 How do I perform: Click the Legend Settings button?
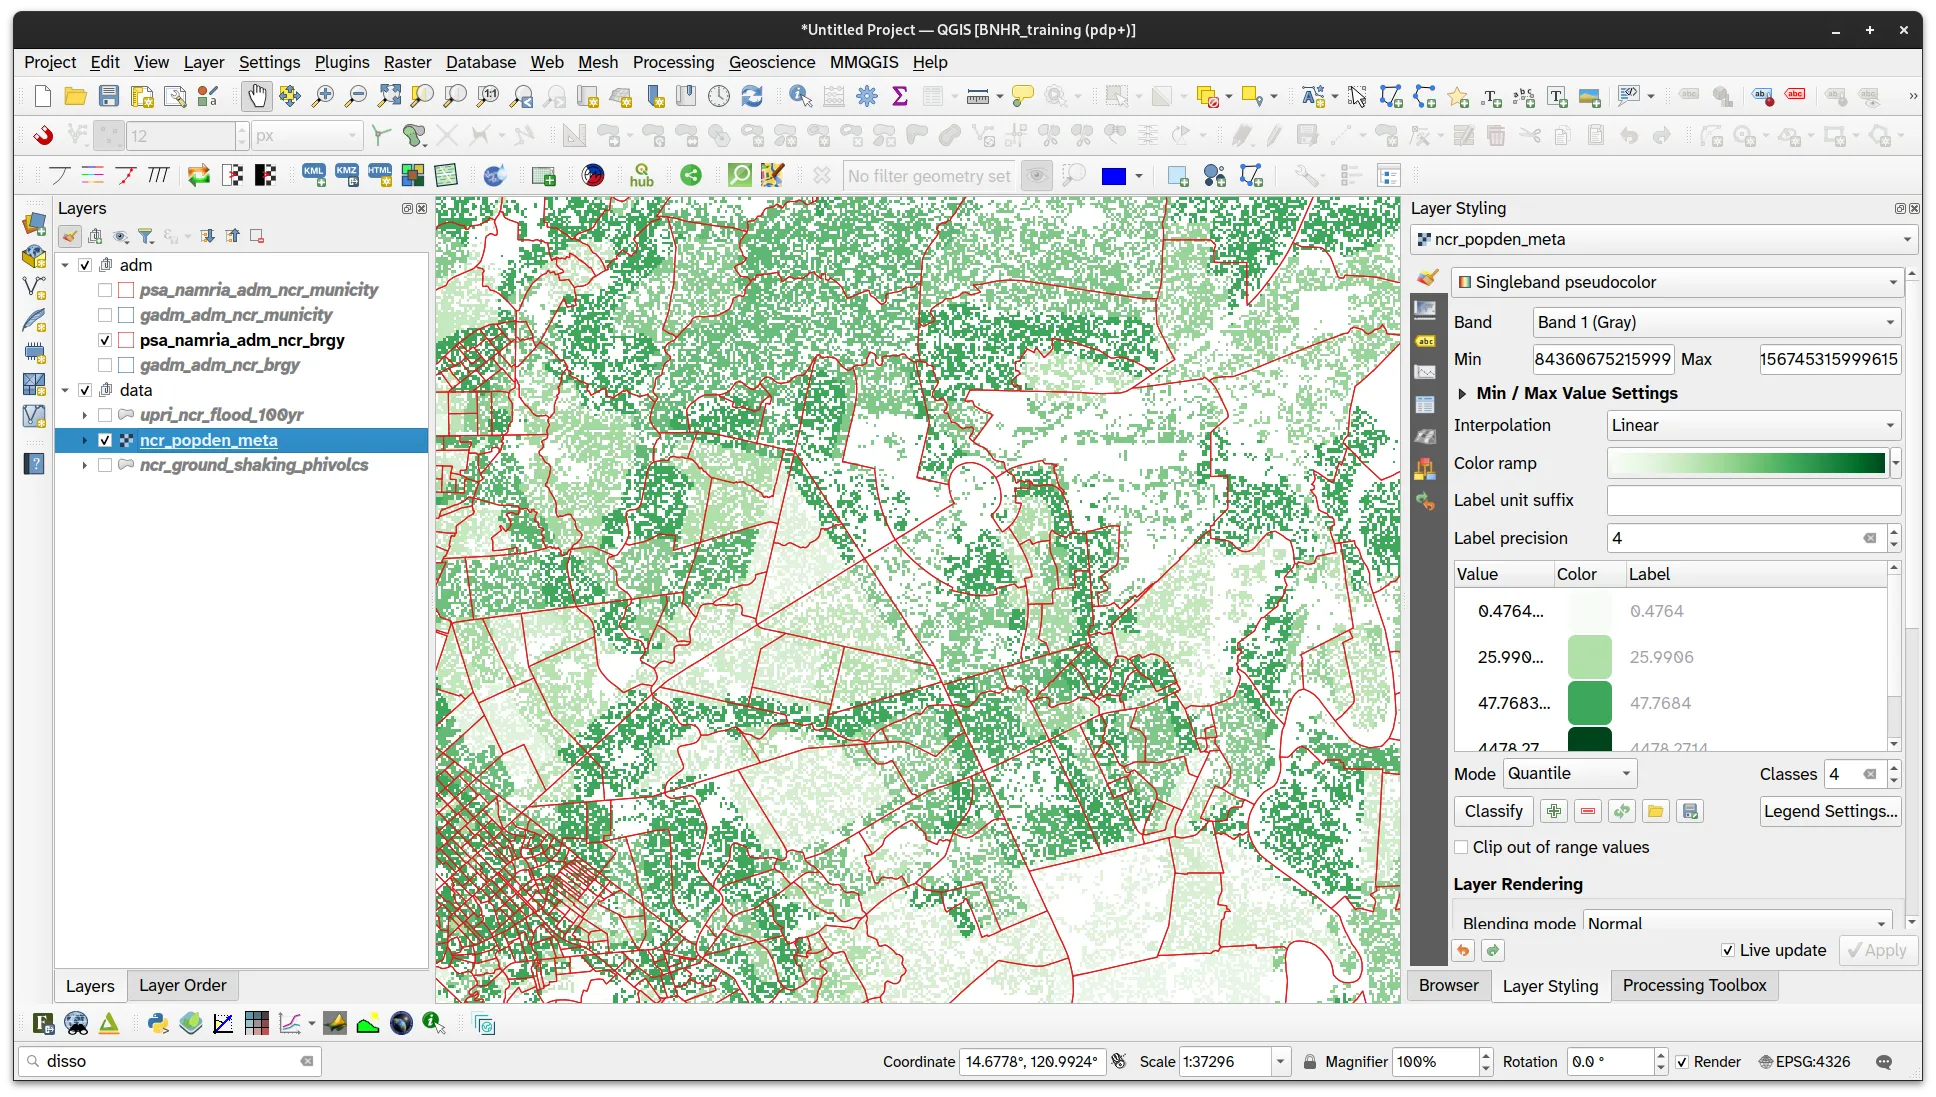[1830, 811]
